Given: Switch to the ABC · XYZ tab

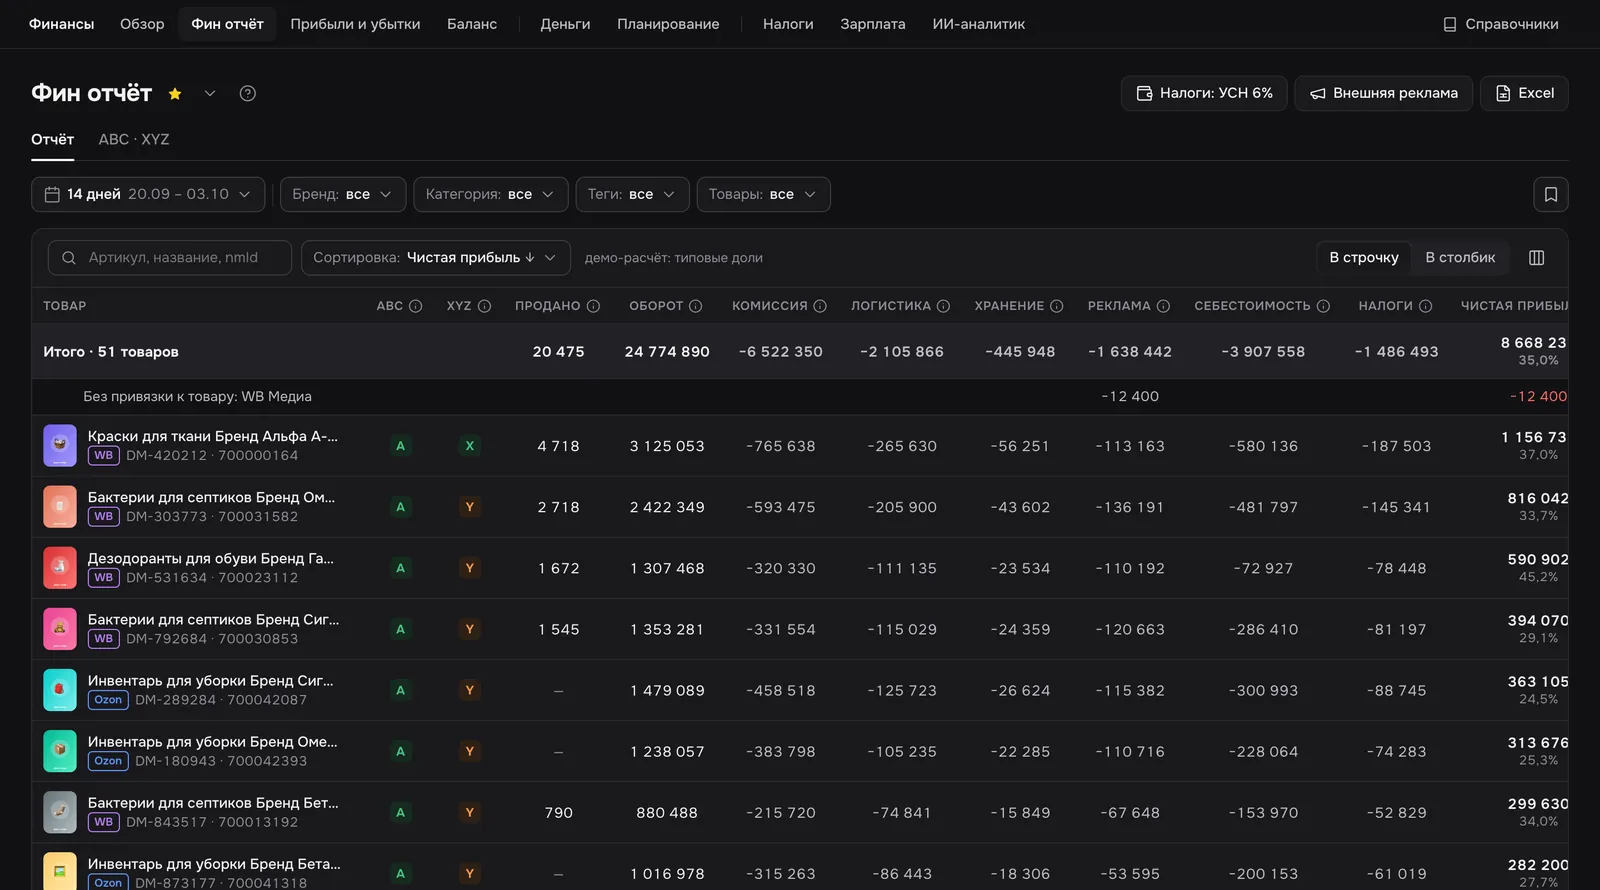Looking at the screenshot, I should point(134,140).
